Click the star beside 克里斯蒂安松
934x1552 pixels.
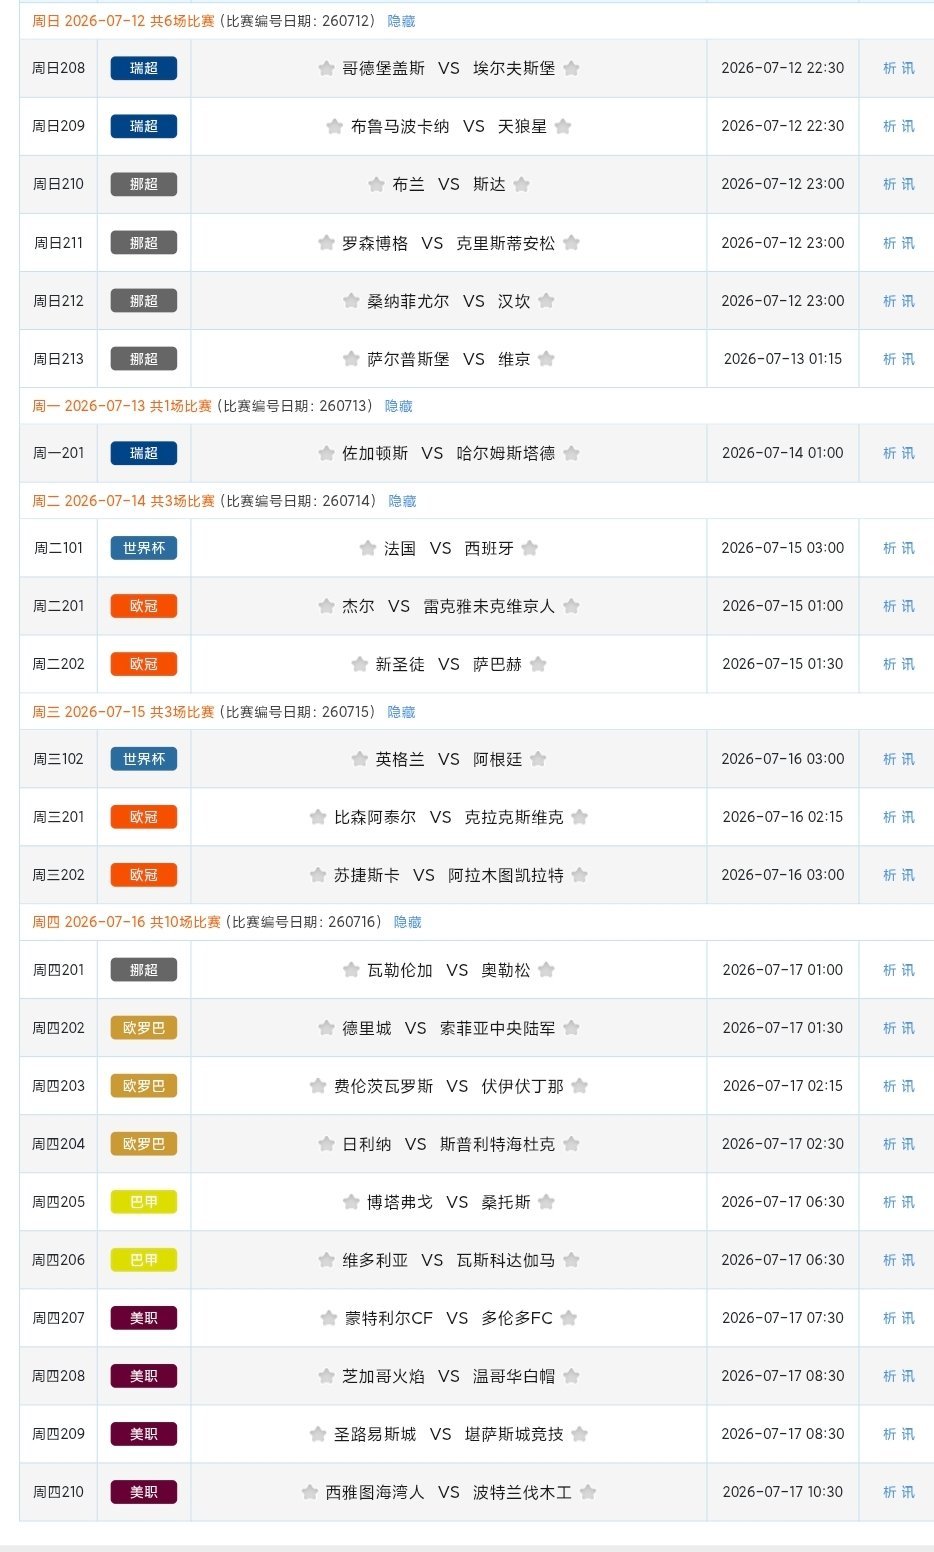(x=571, y=243)
